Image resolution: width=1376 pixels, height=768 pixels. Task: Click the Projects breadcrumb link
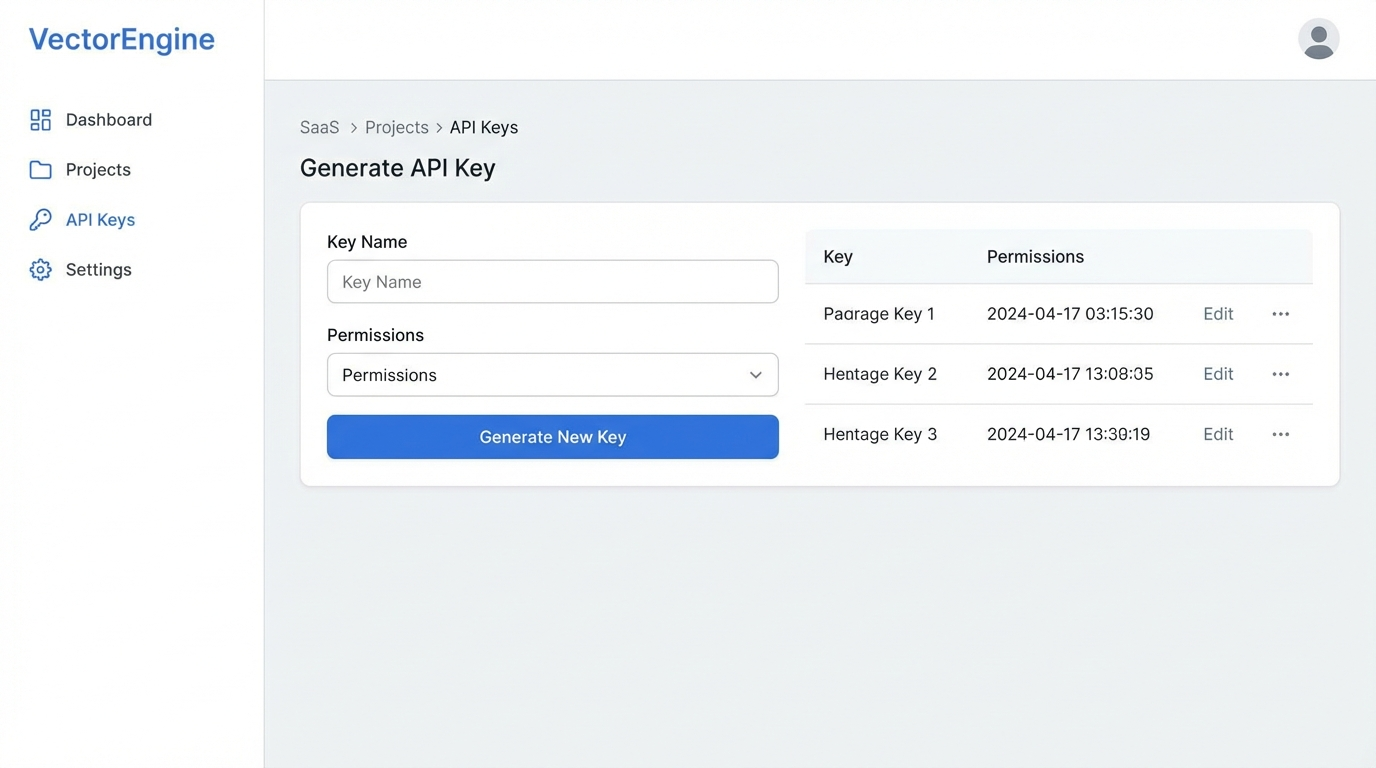[x=396, y=127]
